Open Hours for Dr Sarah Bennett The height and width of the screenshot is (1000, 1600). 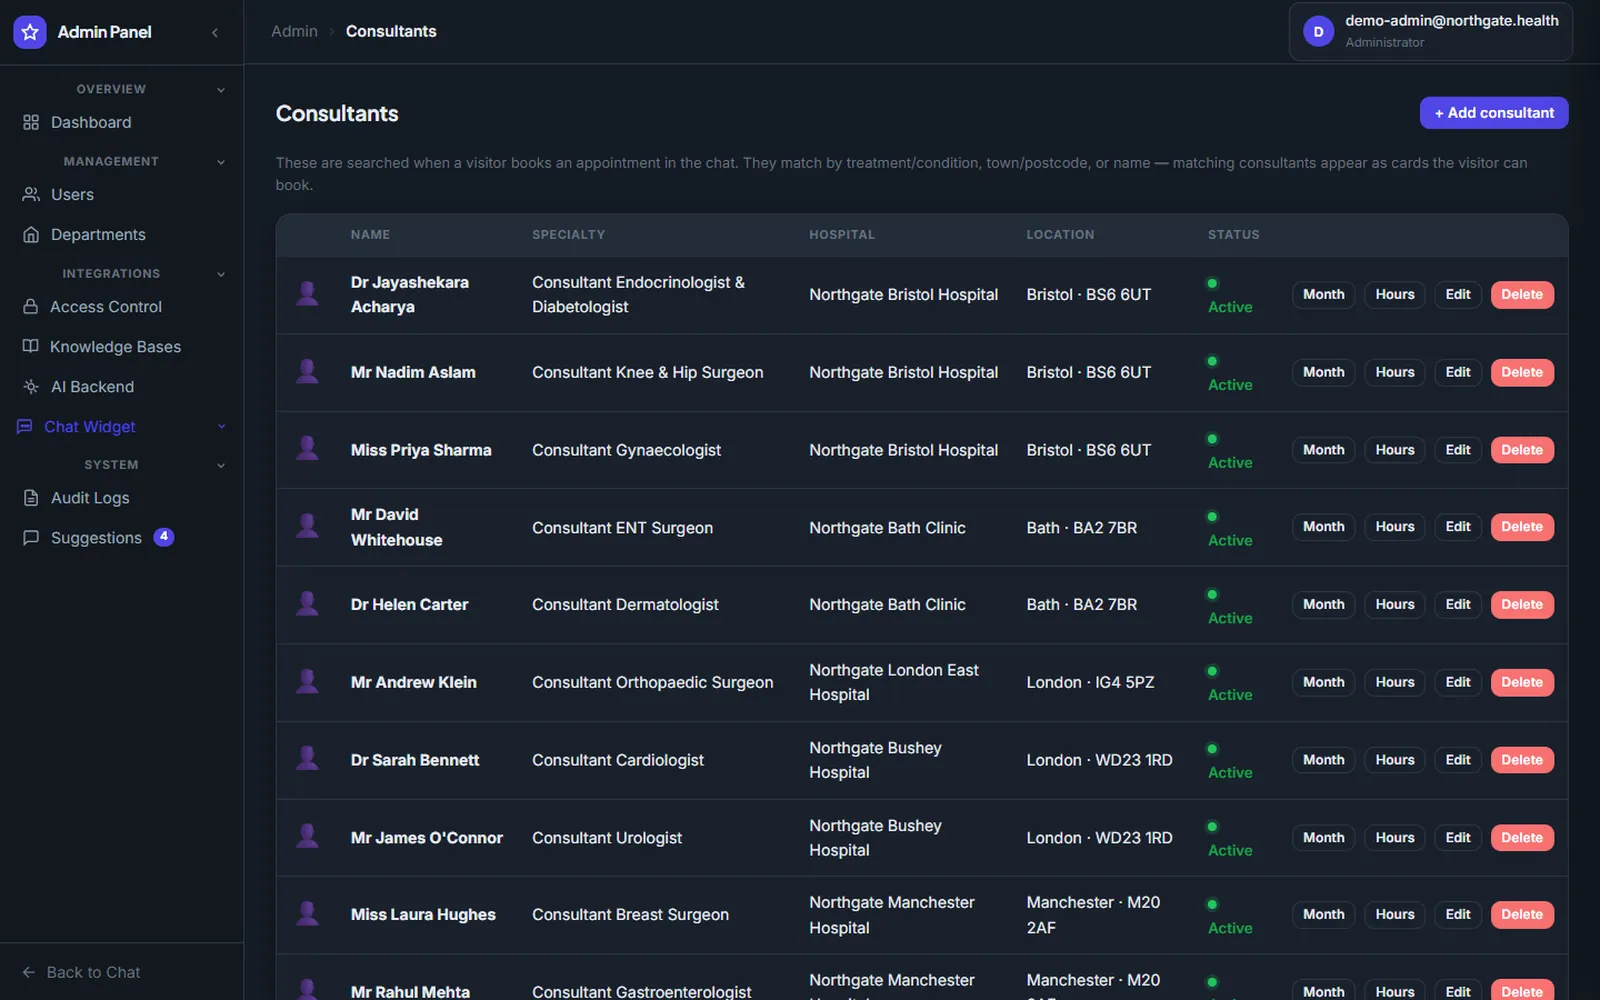(1394, 760)
